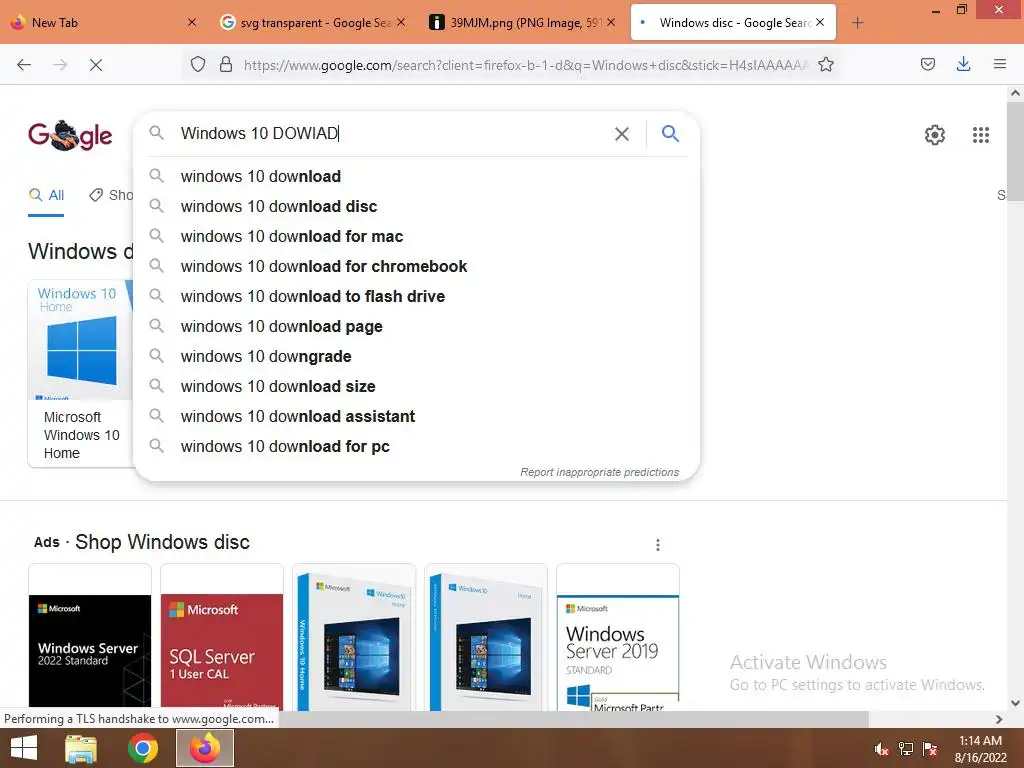Select the Shopping results tab
This screenshot has height=768, width=1024.
point(111,195)
